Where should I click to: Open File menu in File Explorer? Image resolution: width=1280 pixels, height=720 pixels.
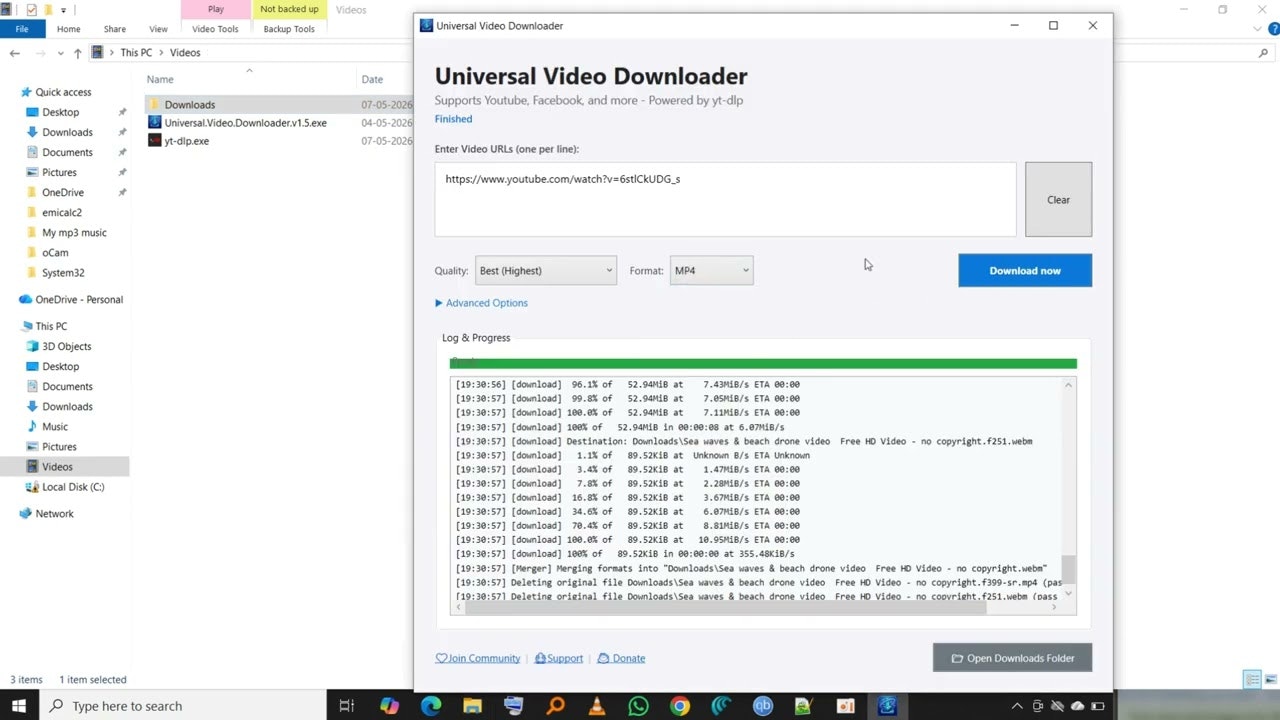(21, 29)
